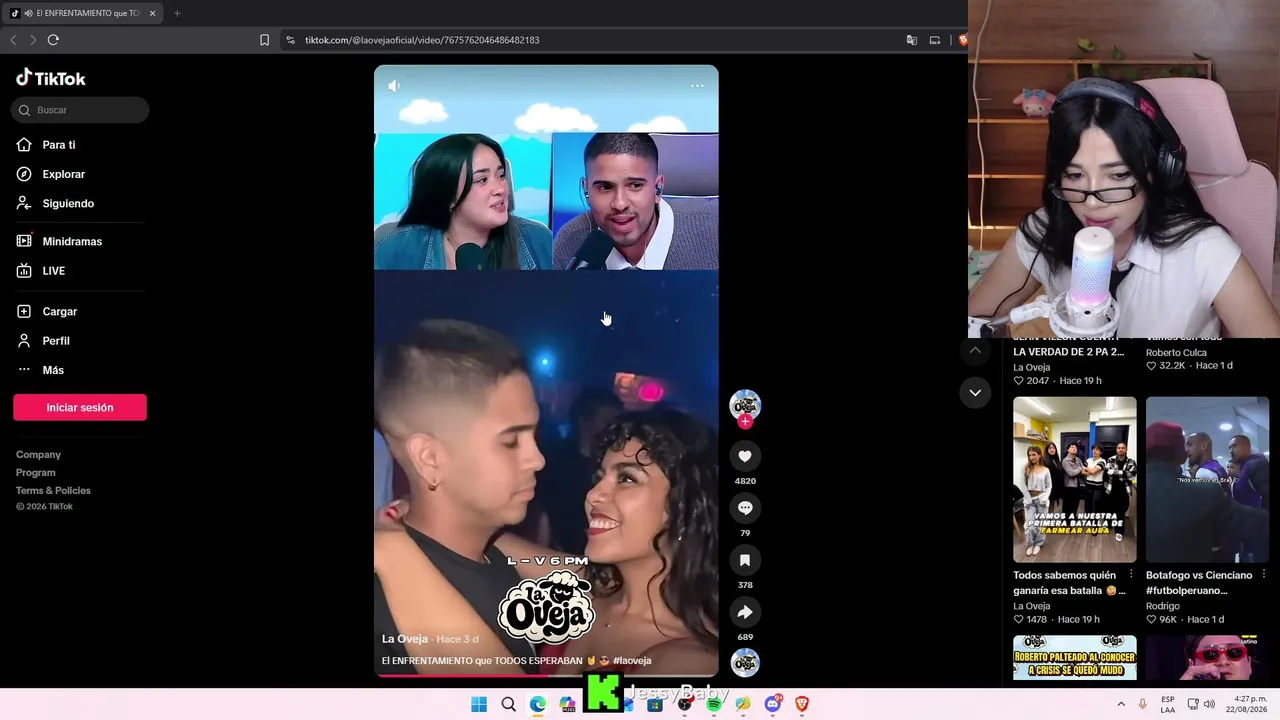This screenshot has width=1280, height=720.
Task: Click the translate page icon in the toolbar
Action: click(x=912, y=40)
